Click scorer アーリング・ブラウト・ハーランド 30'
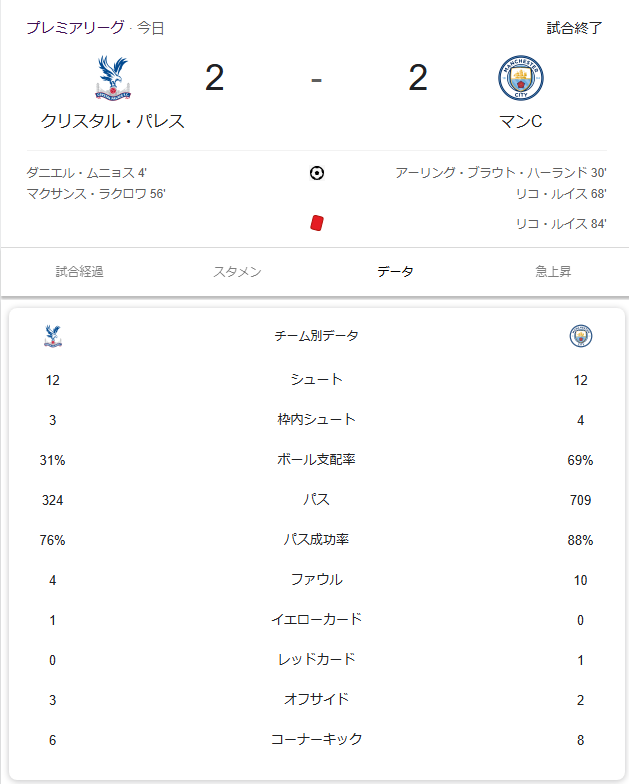The height and width of the screenshot is (784, 629). (x=500, y=173)
